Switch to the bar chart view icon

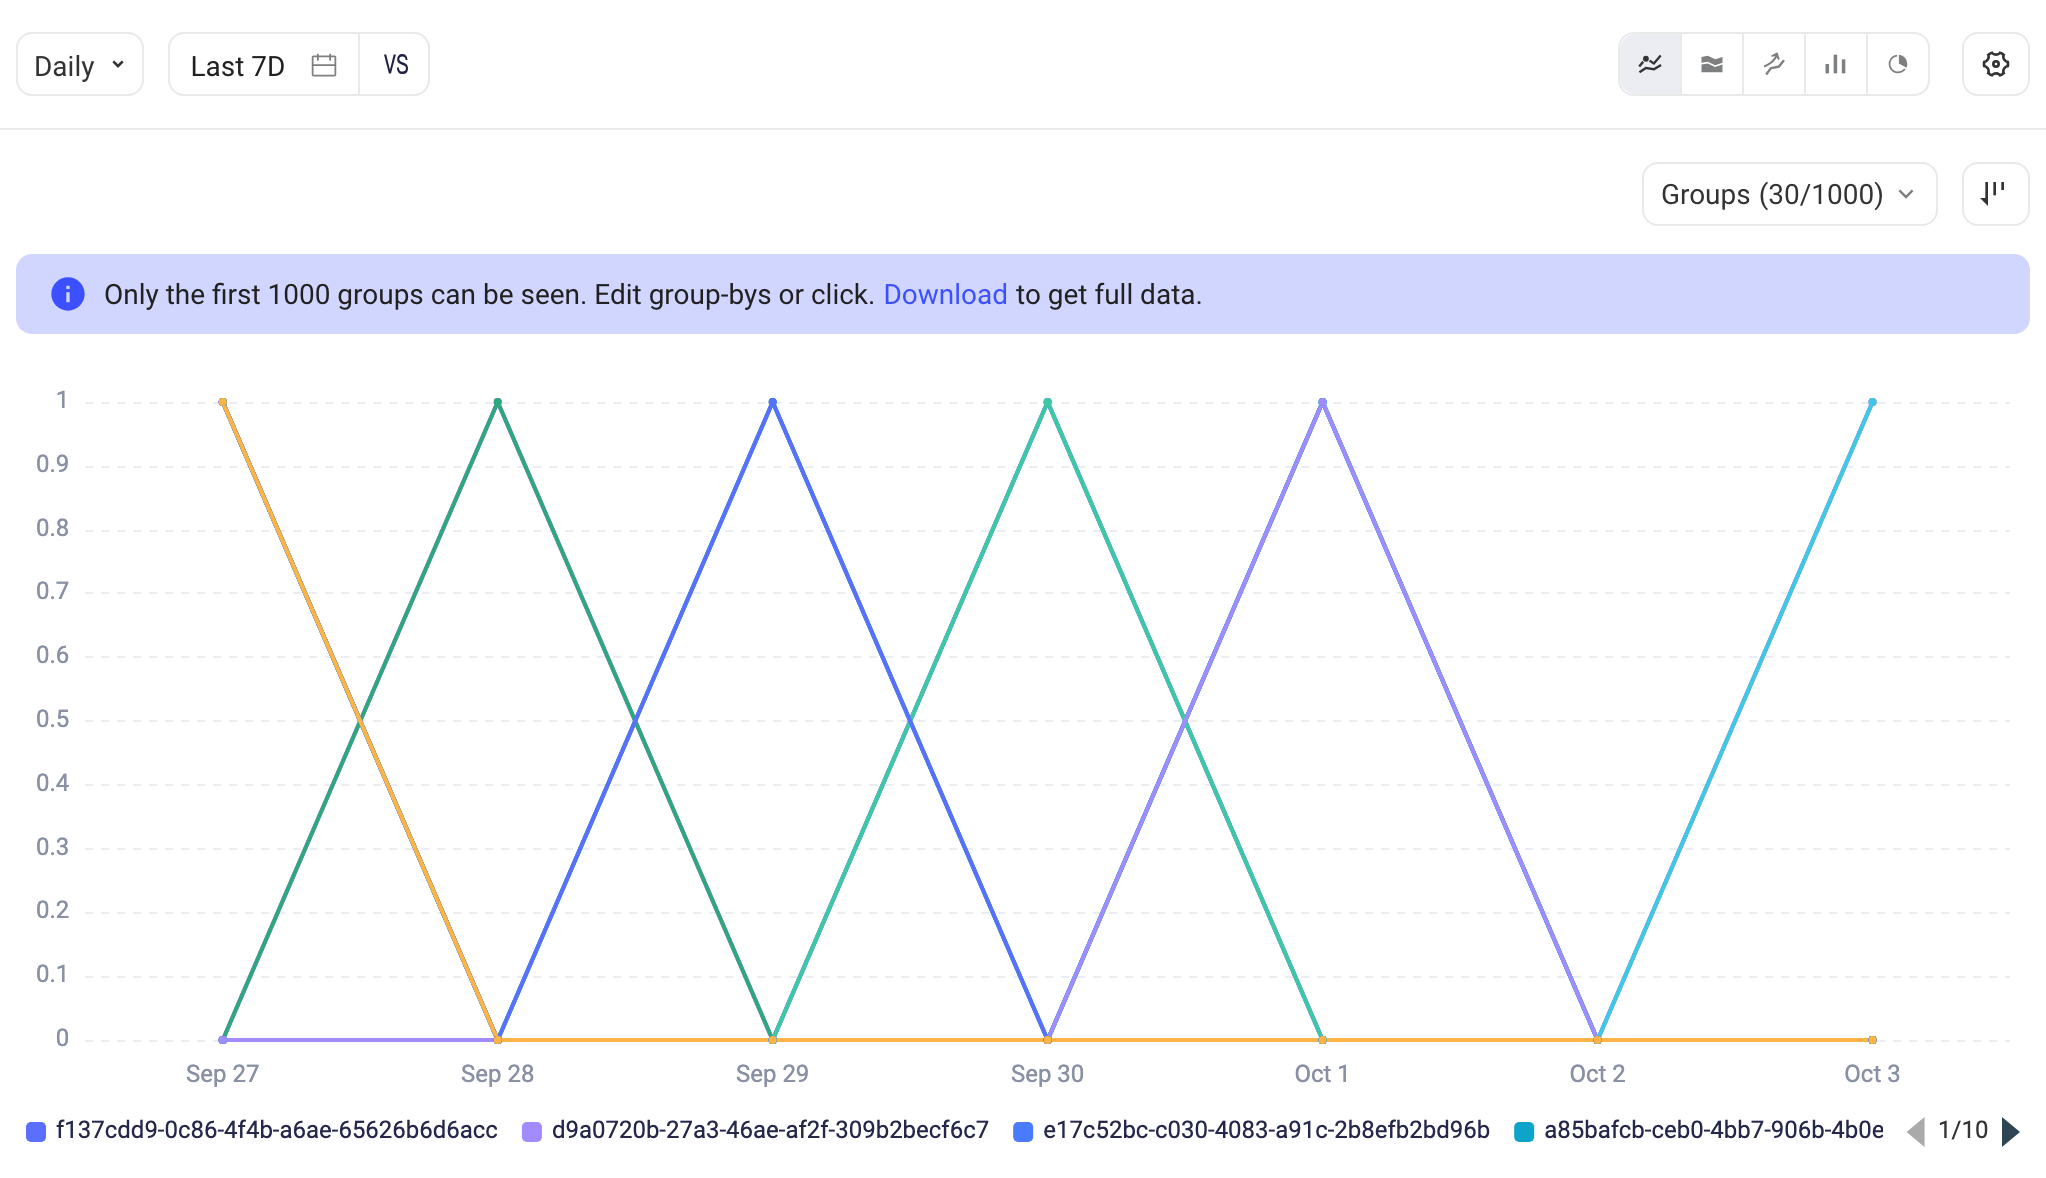coord(1836,64)
